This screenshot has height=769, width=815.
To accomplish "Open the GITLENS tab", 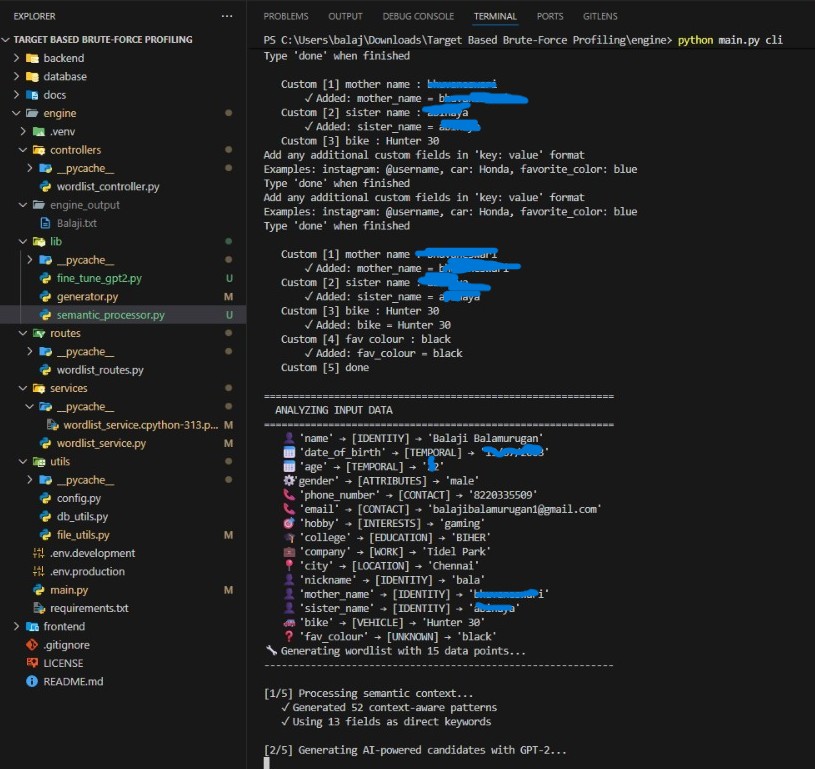I will (600, 16).
